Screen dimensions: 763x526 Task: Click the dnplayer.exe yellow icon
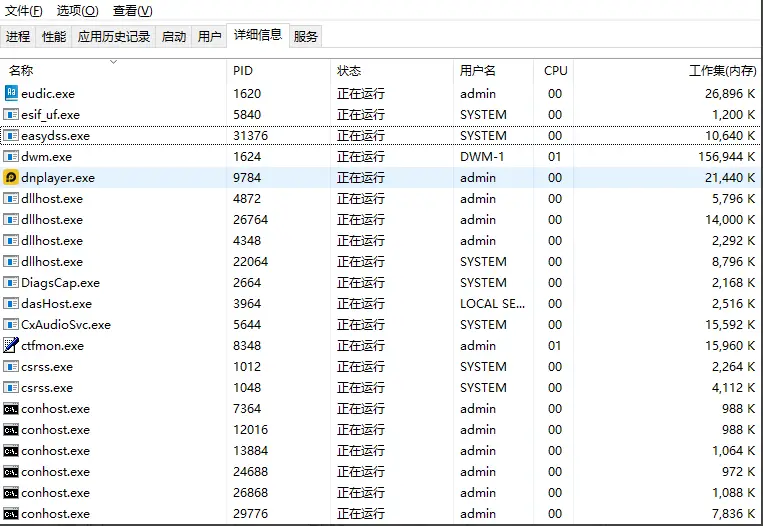pos(11,177)
